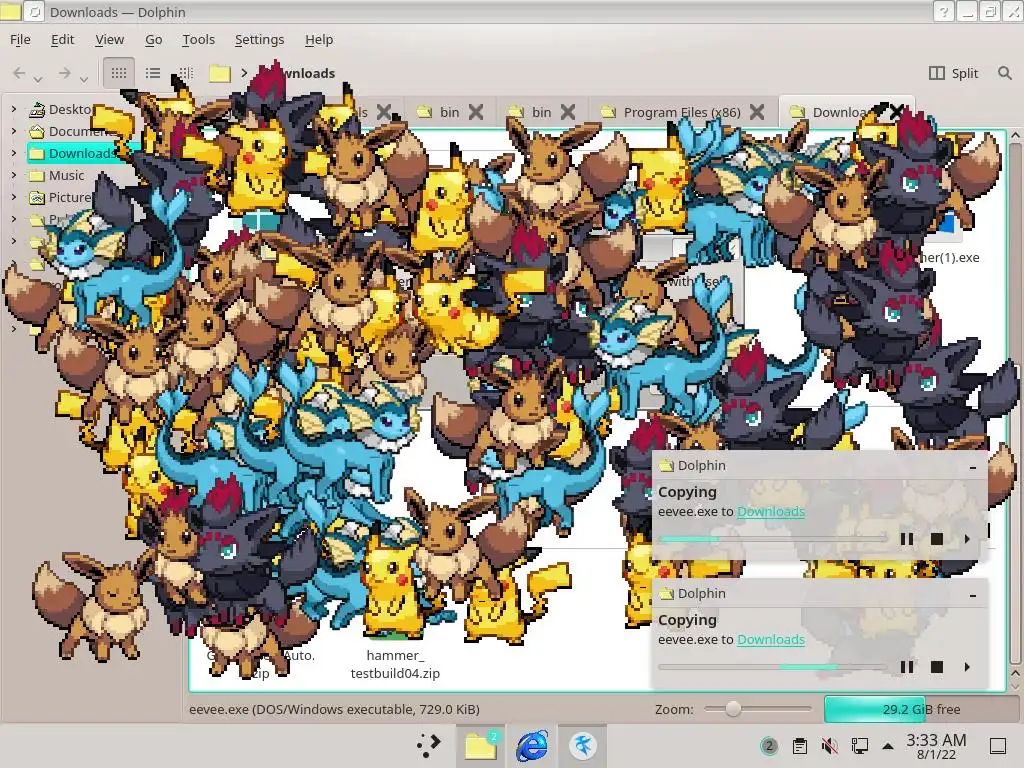
Task: Stop the lower eevee.exe copy job
Action: (936, 667)
